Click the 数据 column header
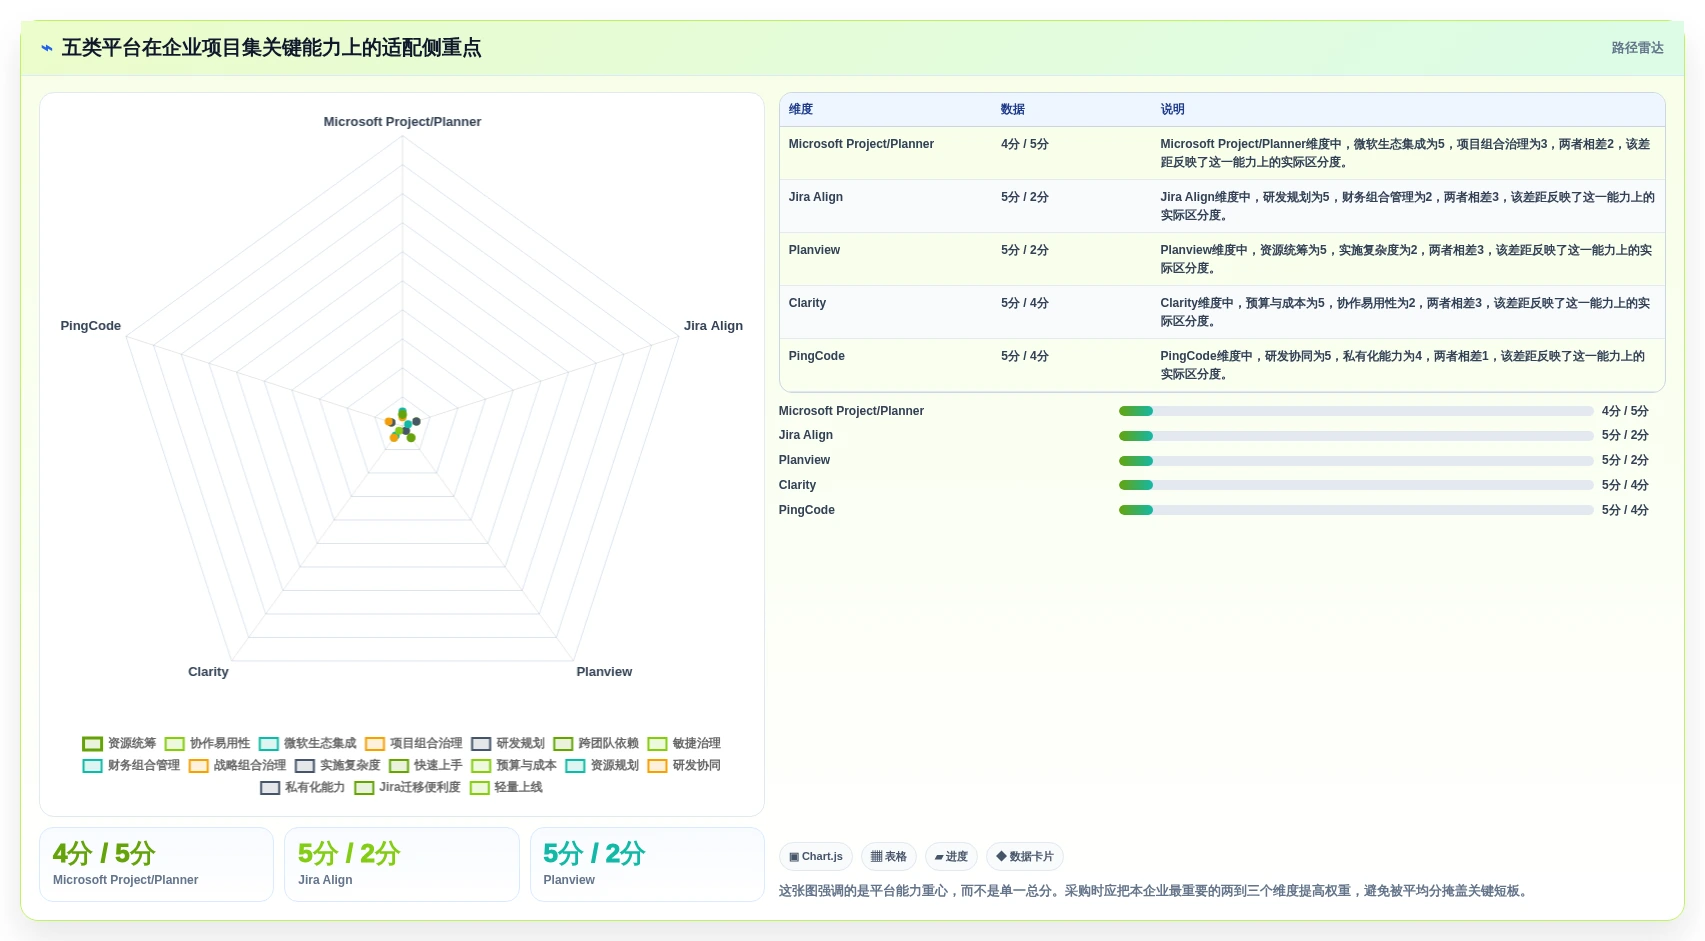1705x941 pixels. [x=1013, y=109]
